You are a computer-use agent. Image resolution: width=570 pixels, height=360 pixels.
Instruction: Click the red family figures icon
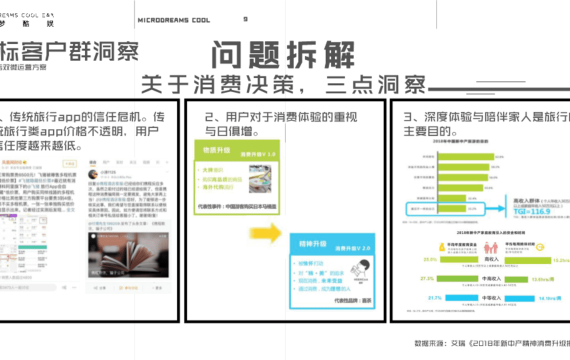[491, 248]
